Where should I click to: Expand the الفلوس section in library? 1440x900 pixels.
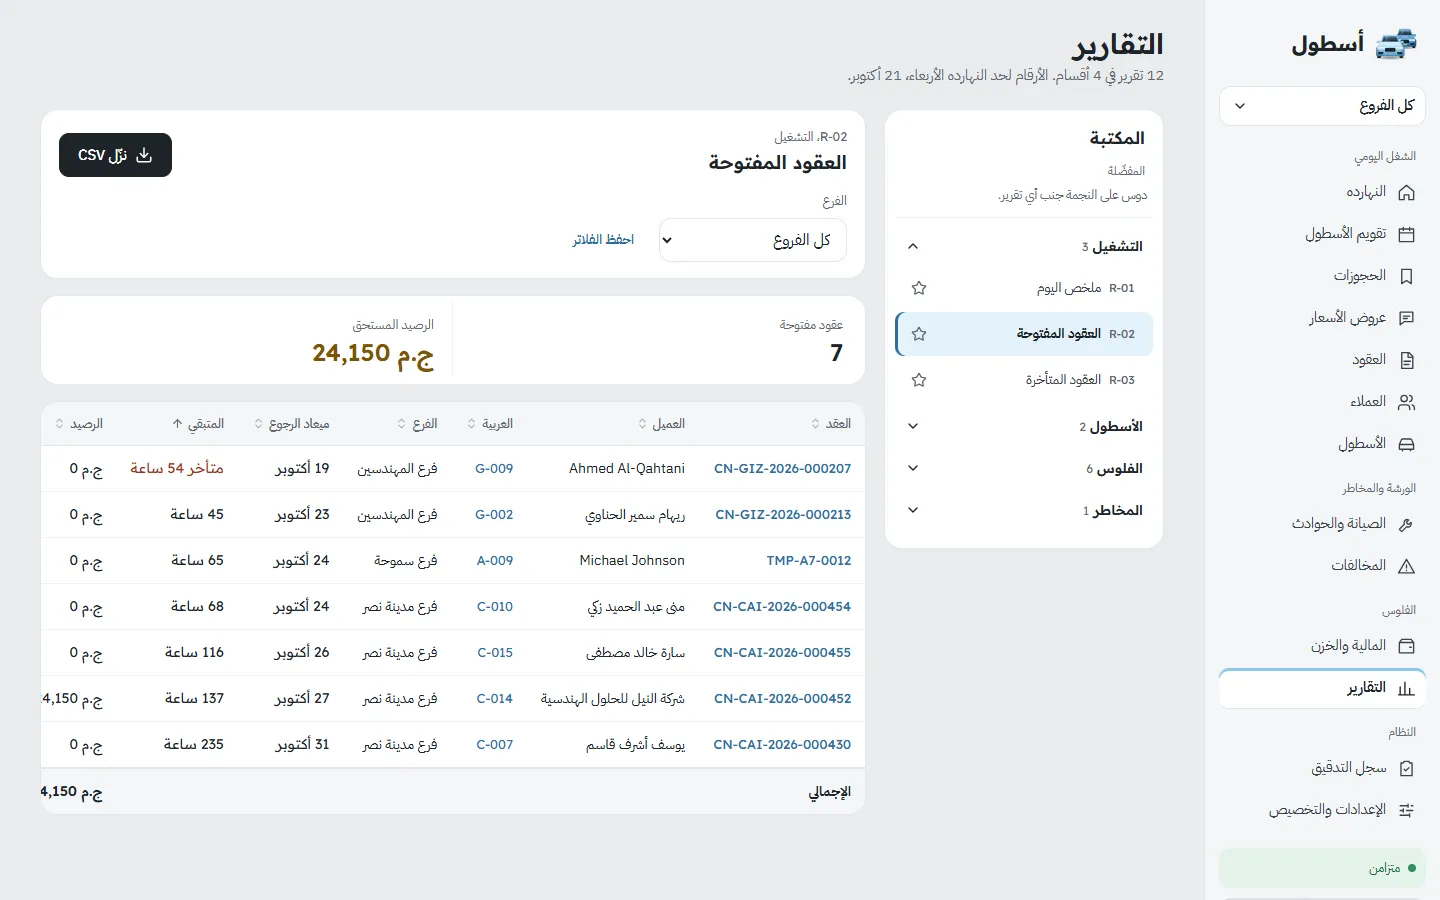(x=1024, y=468)
